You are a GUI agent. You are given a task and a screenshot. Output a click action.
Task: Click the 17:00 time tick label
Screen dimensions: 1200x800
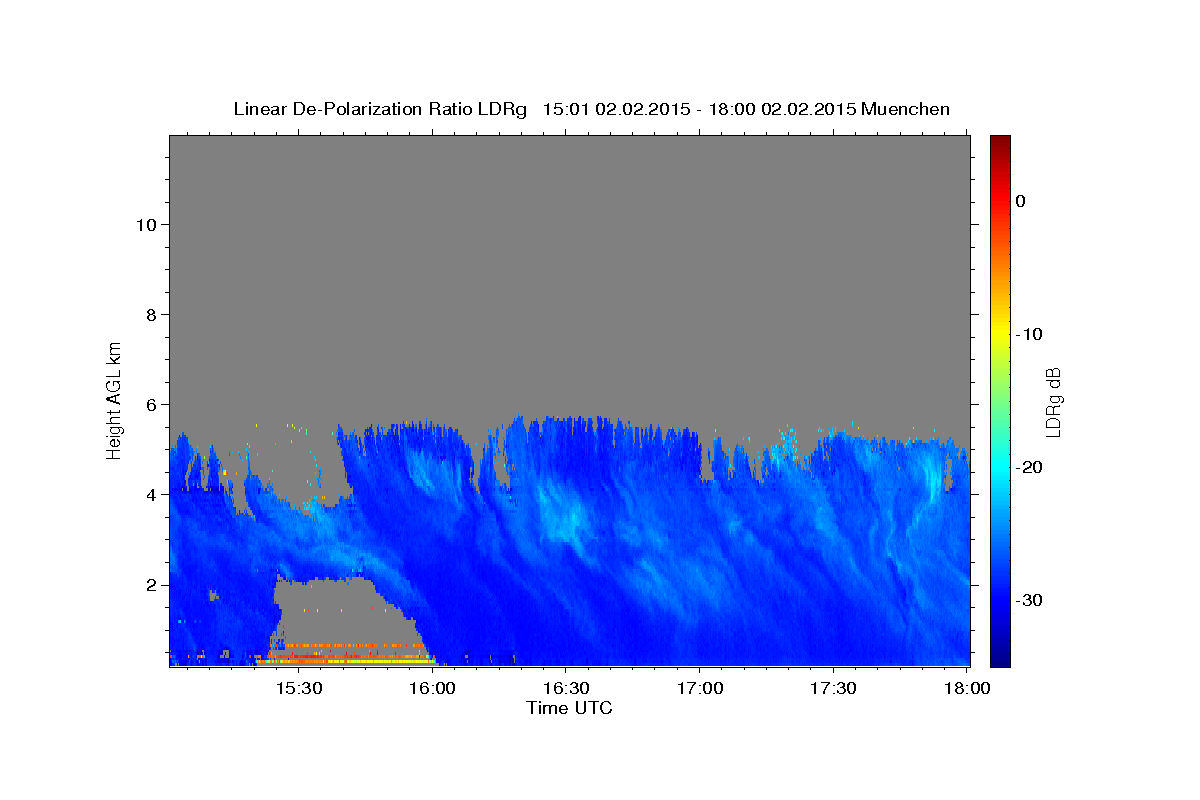pos(699,688)
